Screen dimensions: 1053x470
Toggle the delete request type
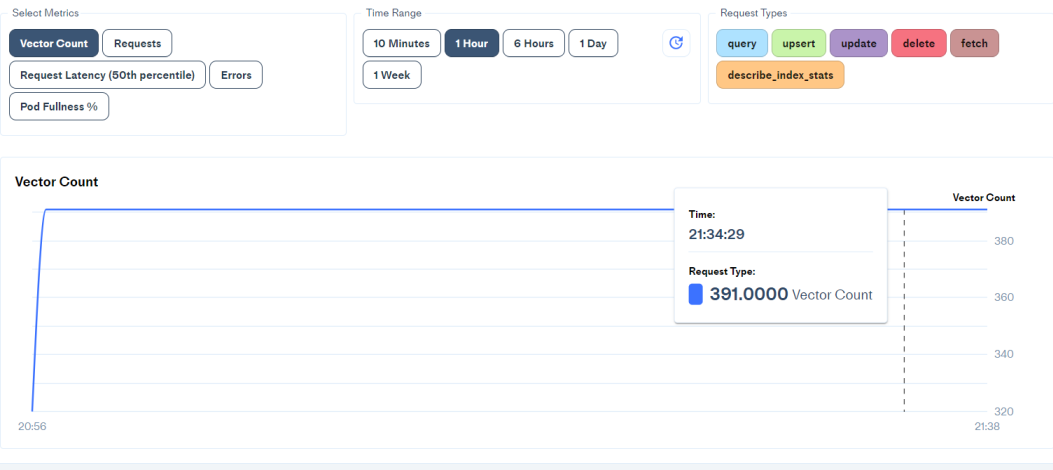click(919, 43)
